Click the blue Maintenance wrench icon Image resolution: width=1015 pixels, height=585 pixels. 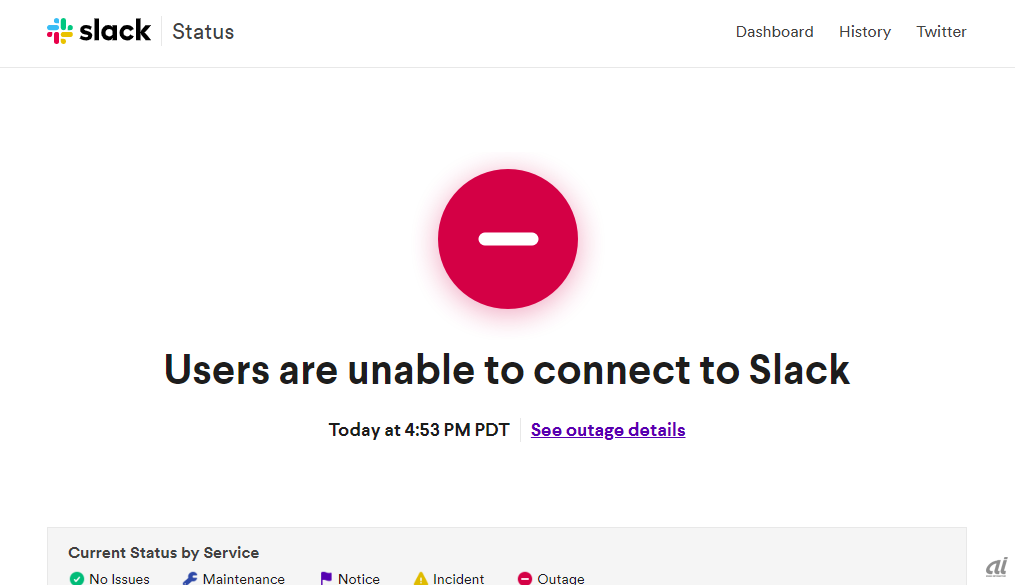[190, 578]
